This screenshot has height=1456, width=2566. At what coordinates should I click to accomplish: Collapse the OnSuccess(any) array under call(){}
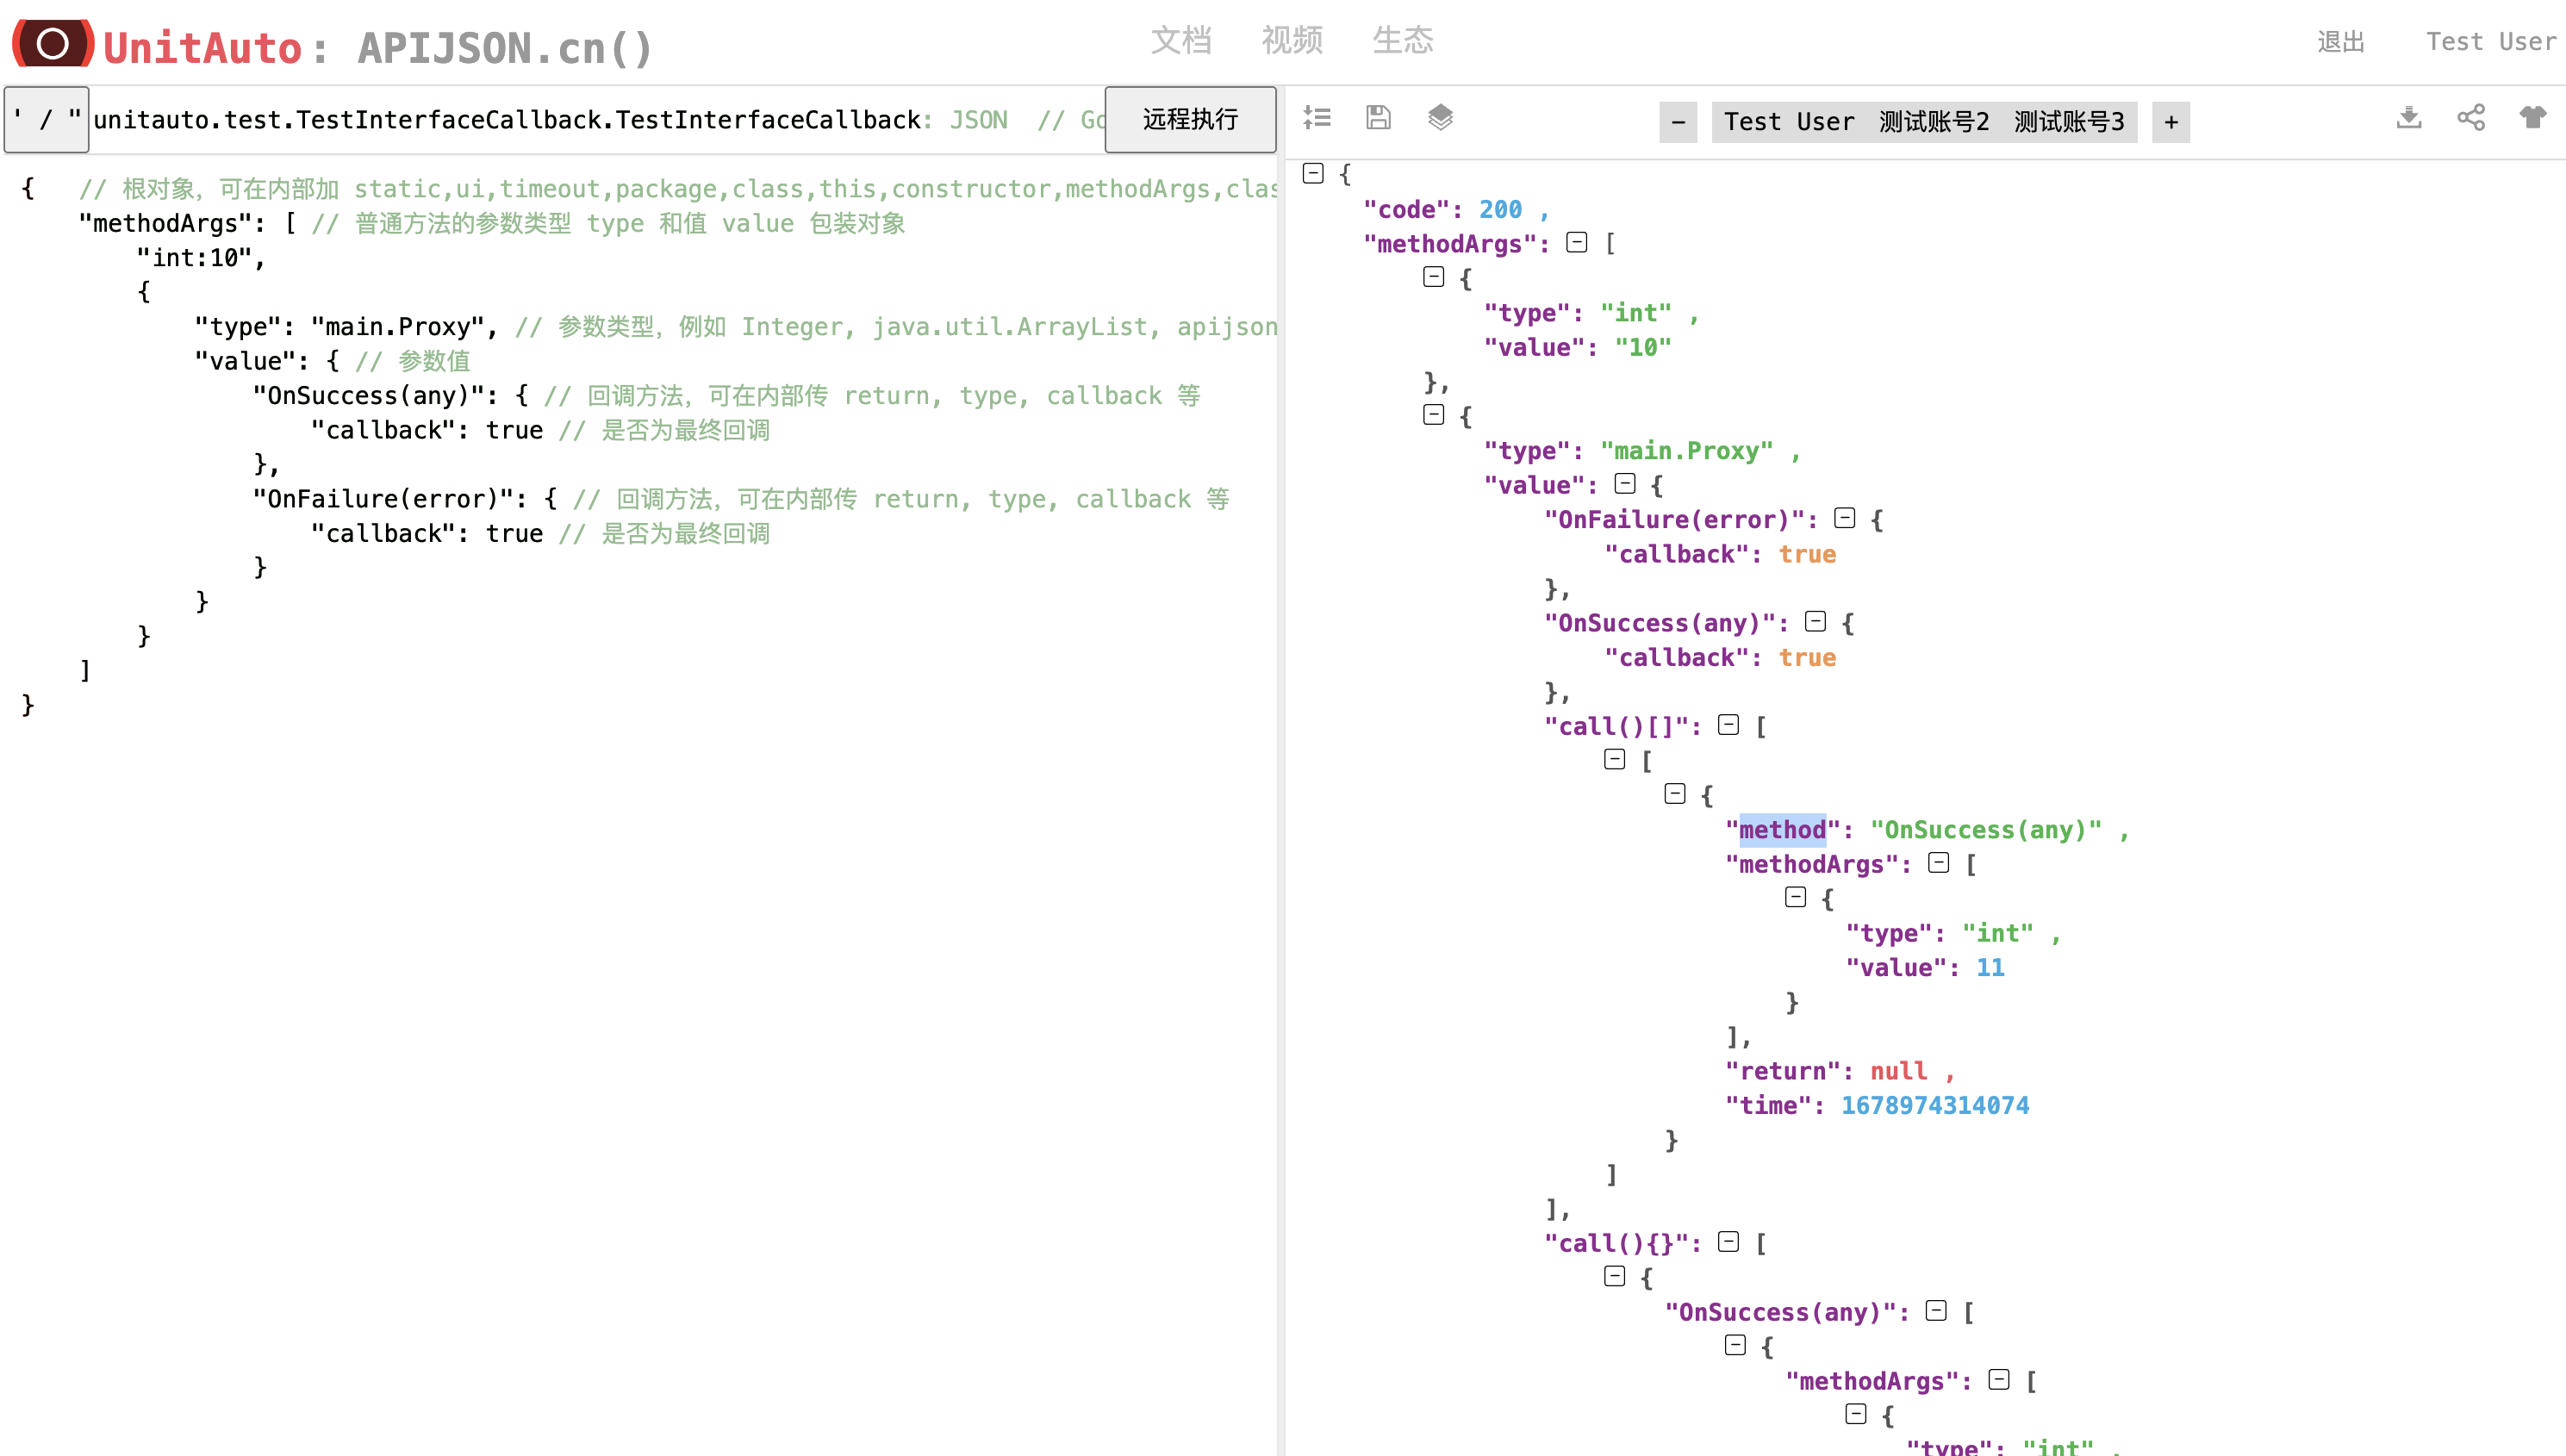click(x=1937, y=1311)
